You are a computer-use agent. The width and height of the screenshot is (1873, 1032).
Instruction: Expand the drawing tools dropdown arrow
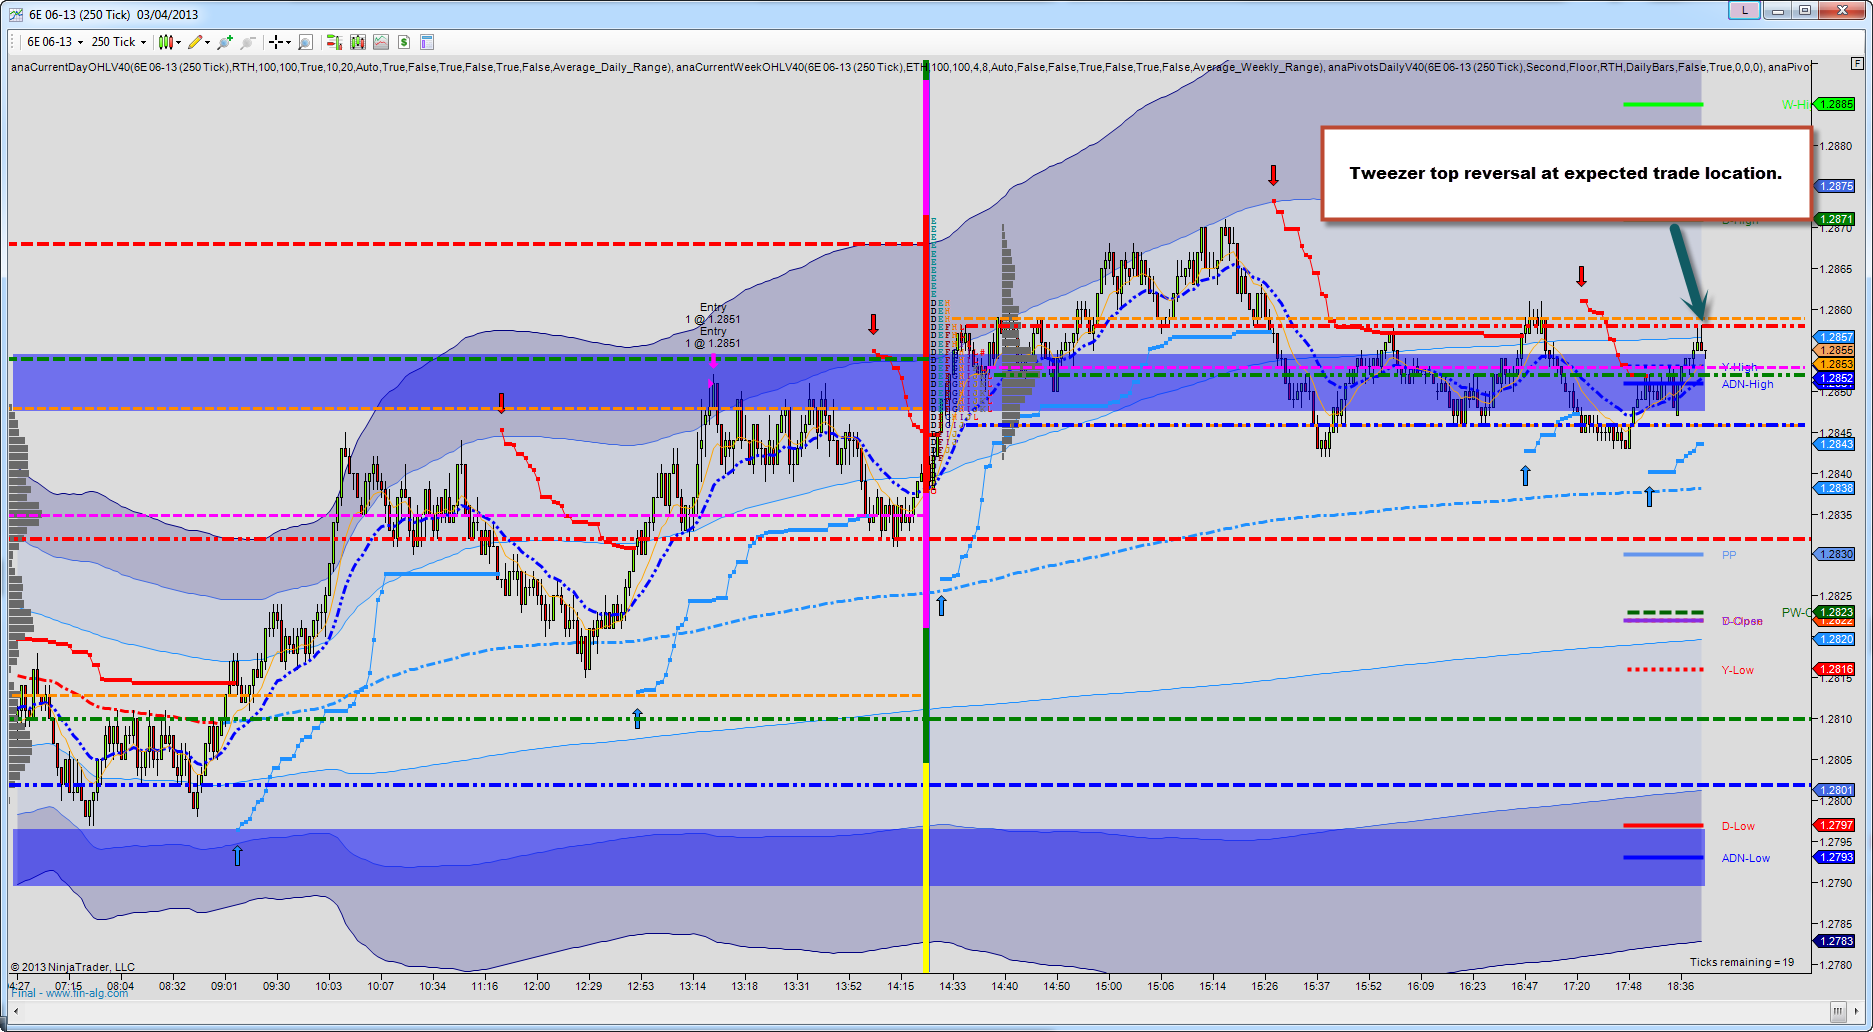pyautogui.click(x=207, y=42)
